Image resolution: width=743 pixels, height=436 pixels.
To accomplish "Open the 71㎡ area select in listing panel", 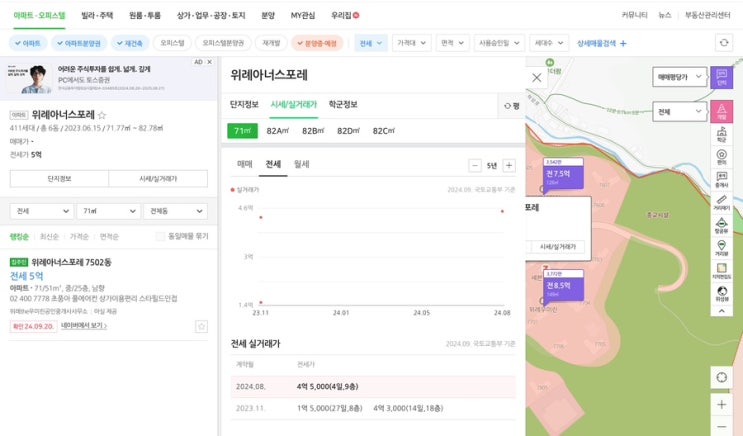I will (109, 211).
